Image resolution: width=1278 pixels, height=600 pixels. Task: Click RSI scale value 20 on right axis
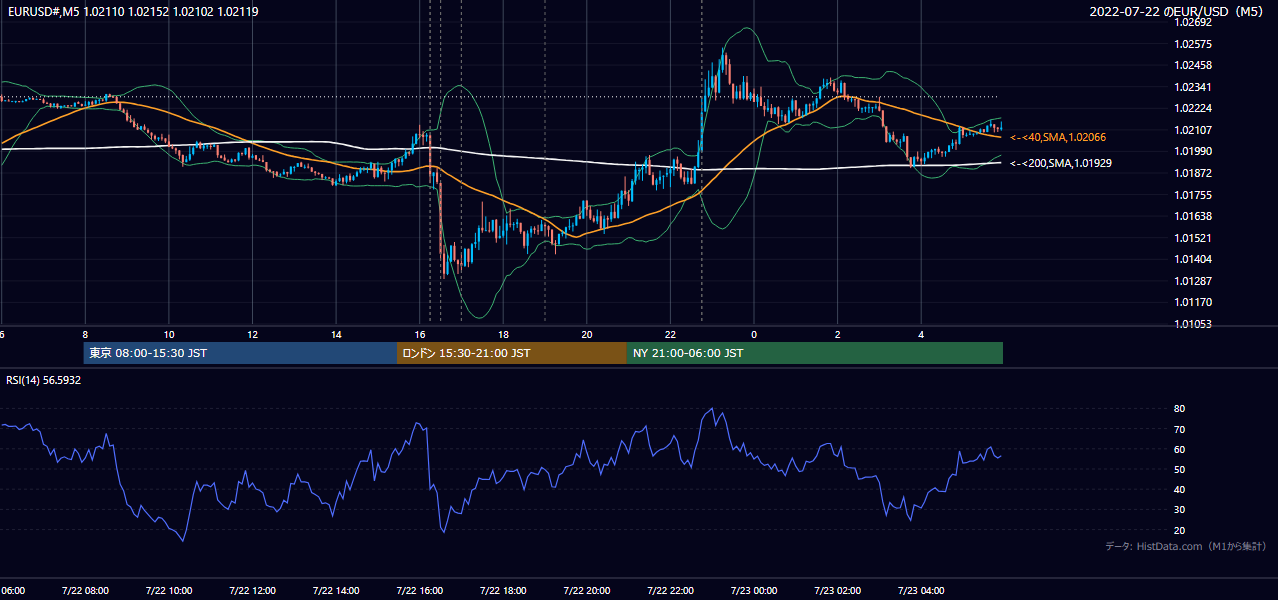click(x=1180, y=530)
